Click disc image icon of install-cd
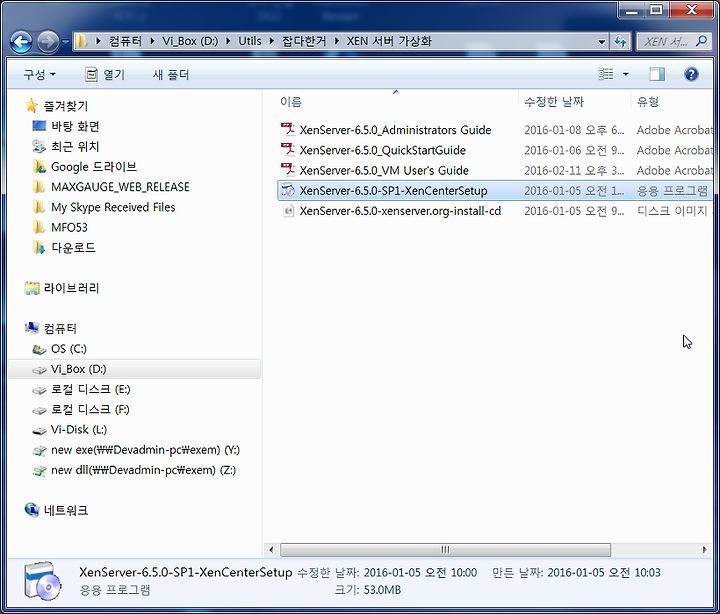Viewport: 720px width, 614px height. pos(288,211)
